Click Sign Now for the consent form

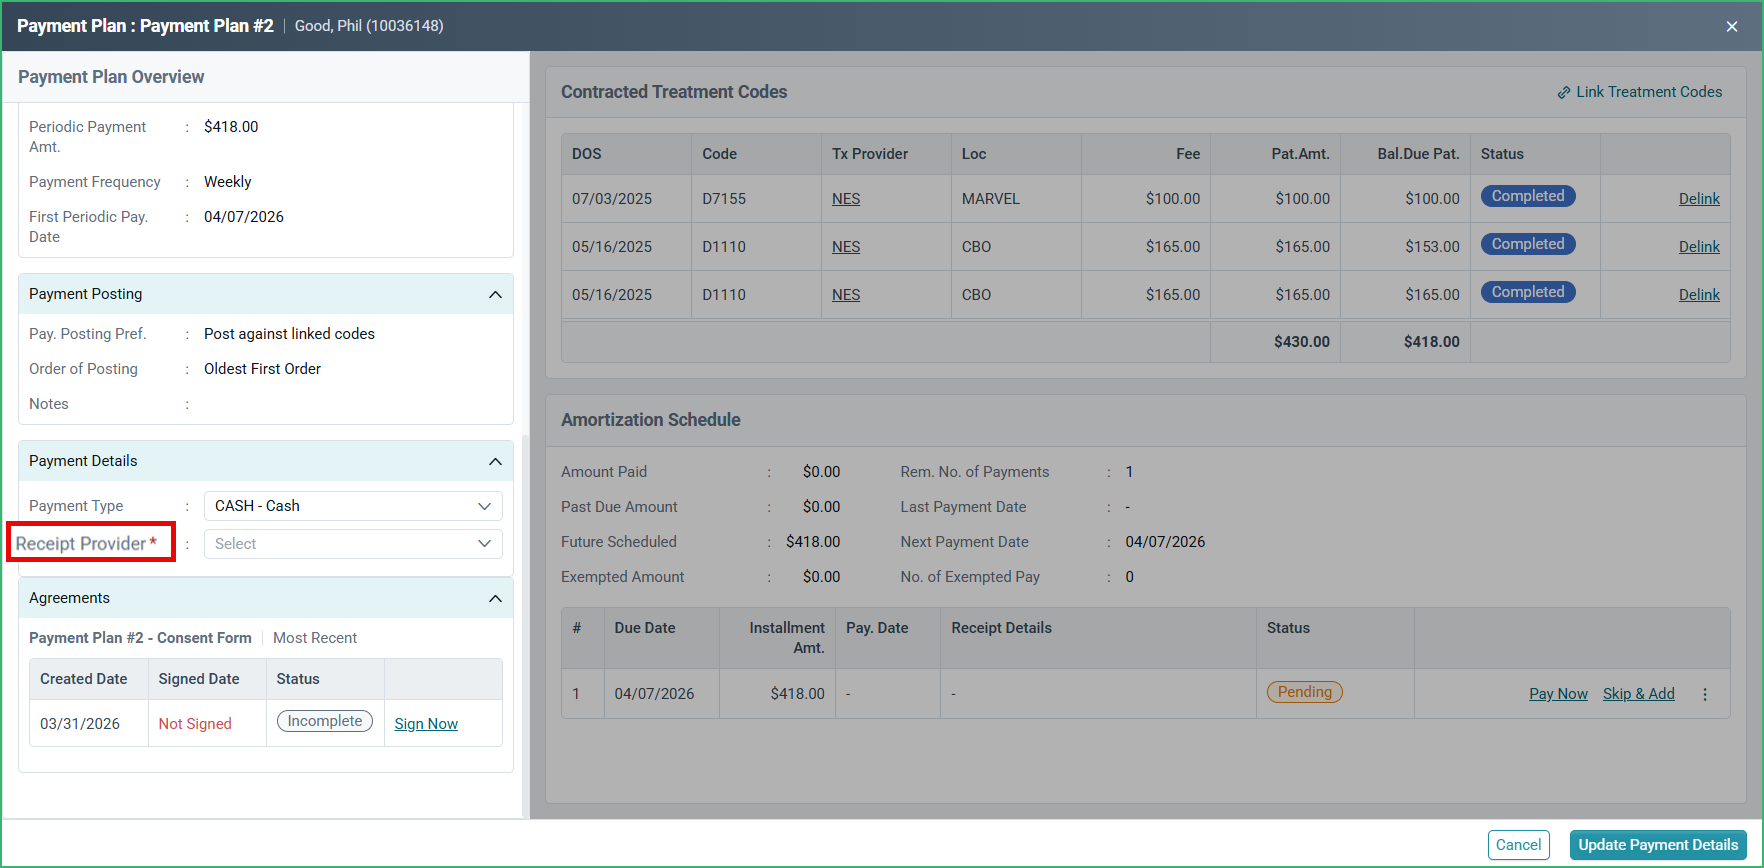point(426,724)
